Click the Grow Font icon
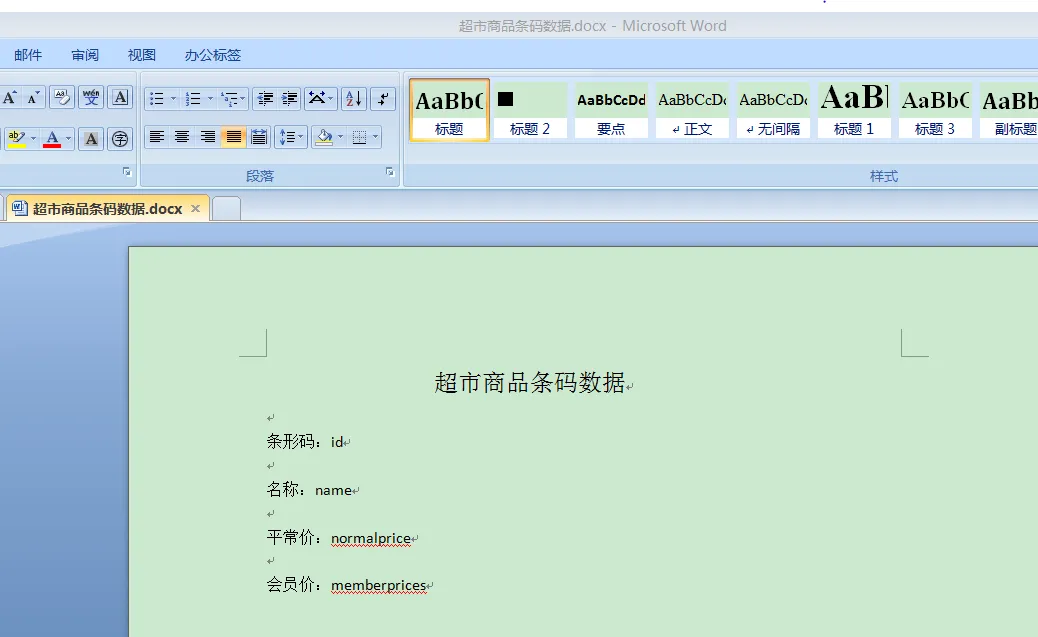Image resolution: width=1038 pixels, height=637 pixels. [x=9, y=98]
